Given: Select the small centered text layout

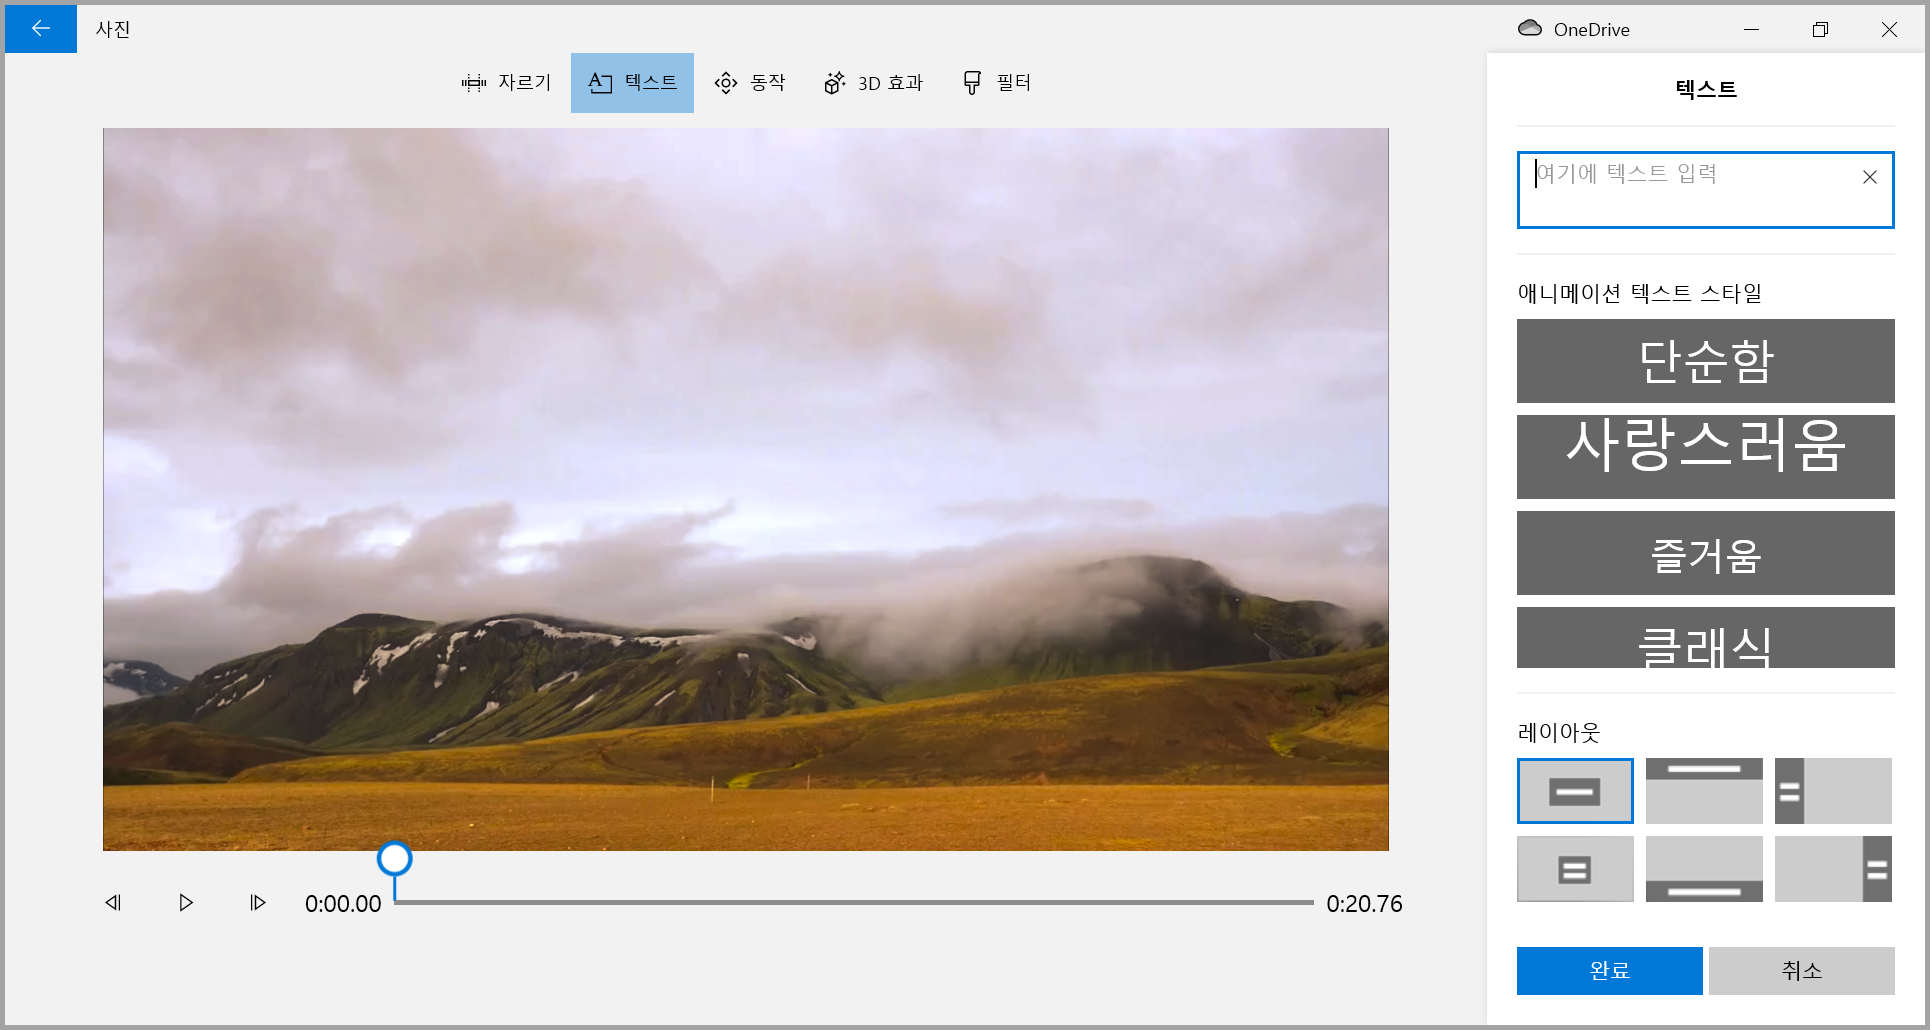Looking at the screenshot, I should 1575,869.
